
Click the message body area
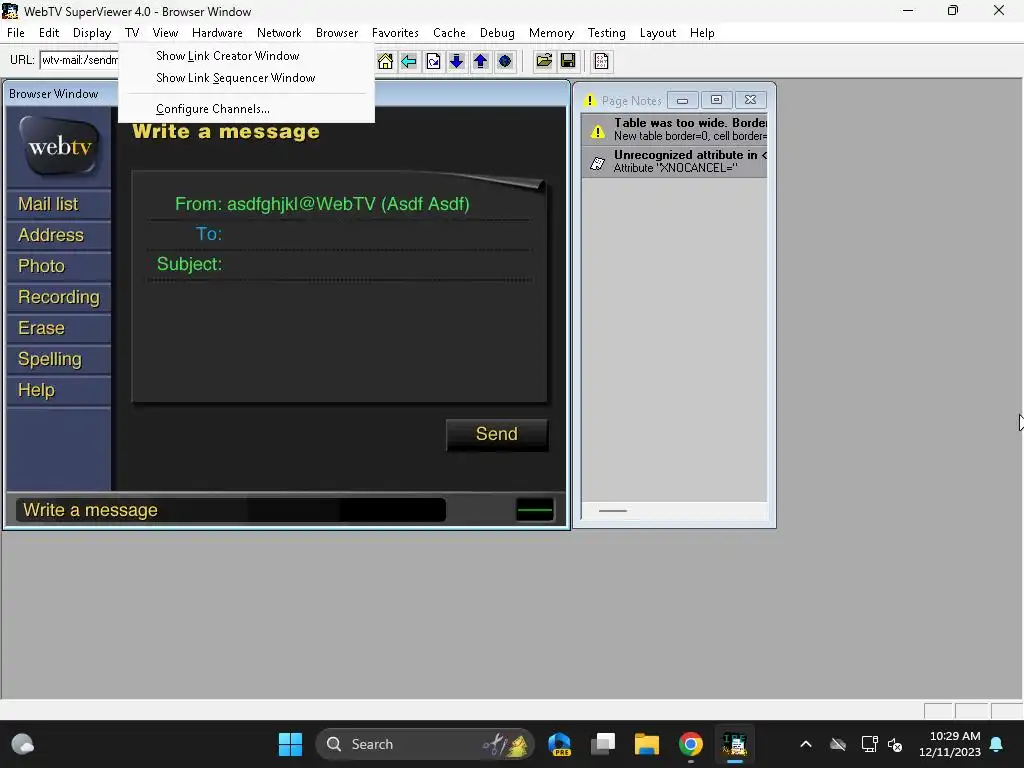(x=340, y=340)
